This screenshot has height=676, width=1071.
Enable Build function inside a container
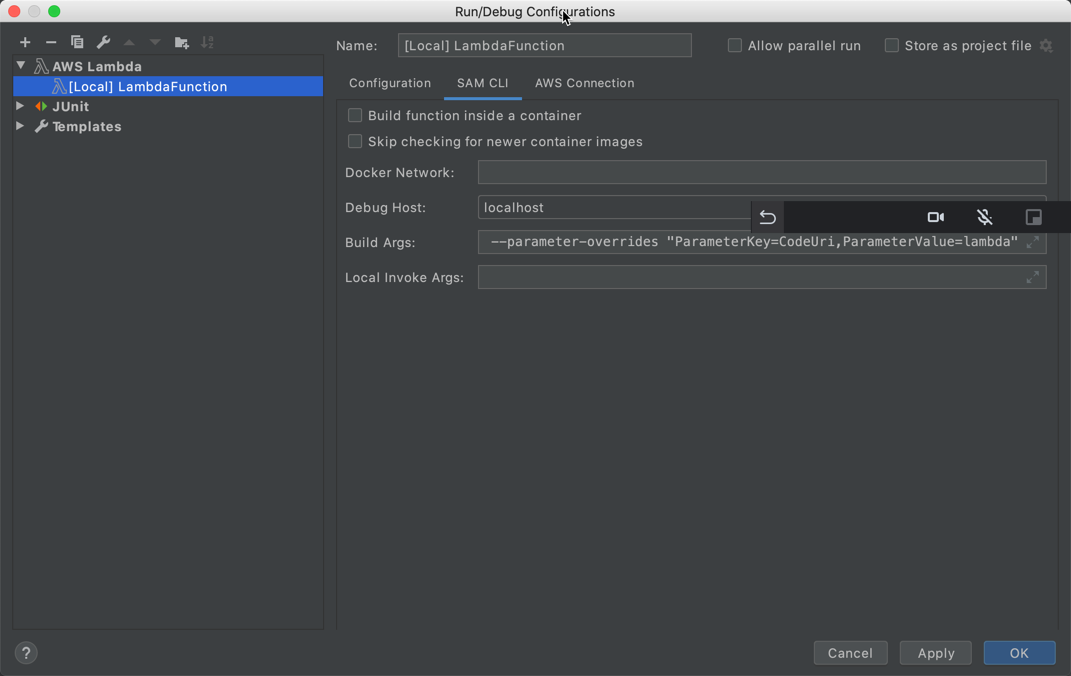click(355, 115)
